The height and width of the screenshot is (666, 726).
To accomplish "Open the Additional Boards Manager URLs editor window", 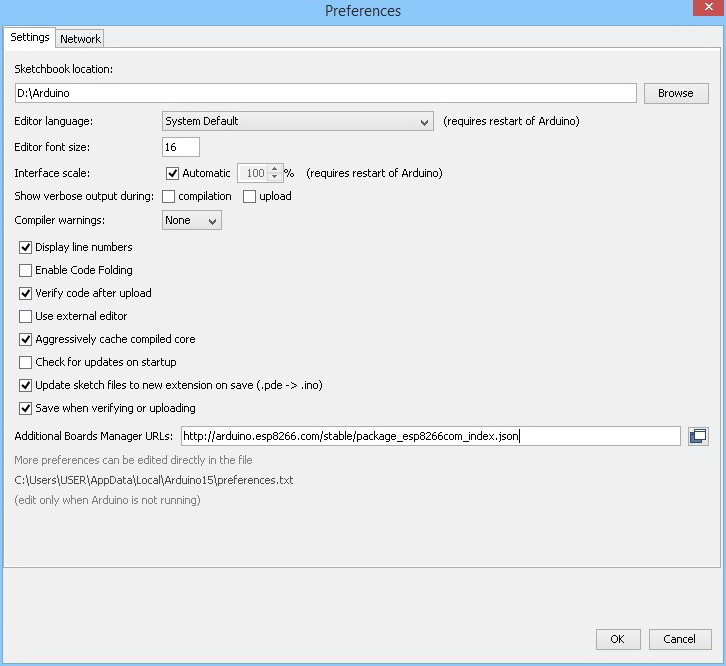I will (x=698, y=436).
